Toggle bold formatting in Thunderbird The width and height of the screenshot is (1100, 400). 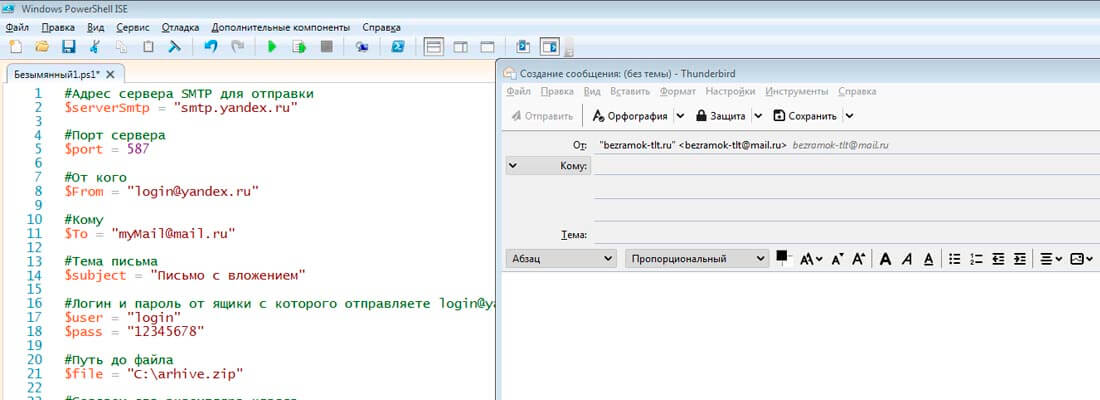[885, 259]
